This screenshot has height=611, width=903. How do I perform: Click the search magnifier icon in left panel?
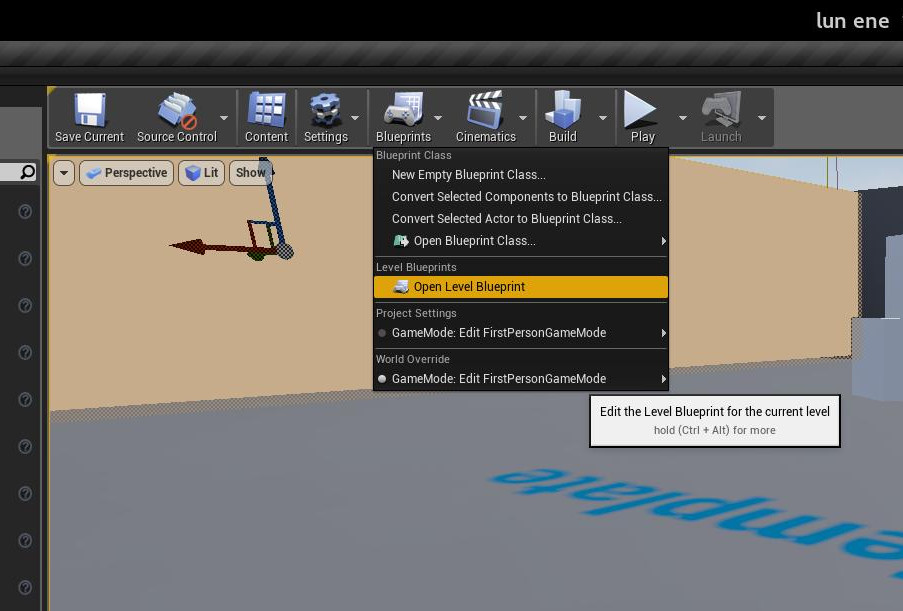[27, 172]
